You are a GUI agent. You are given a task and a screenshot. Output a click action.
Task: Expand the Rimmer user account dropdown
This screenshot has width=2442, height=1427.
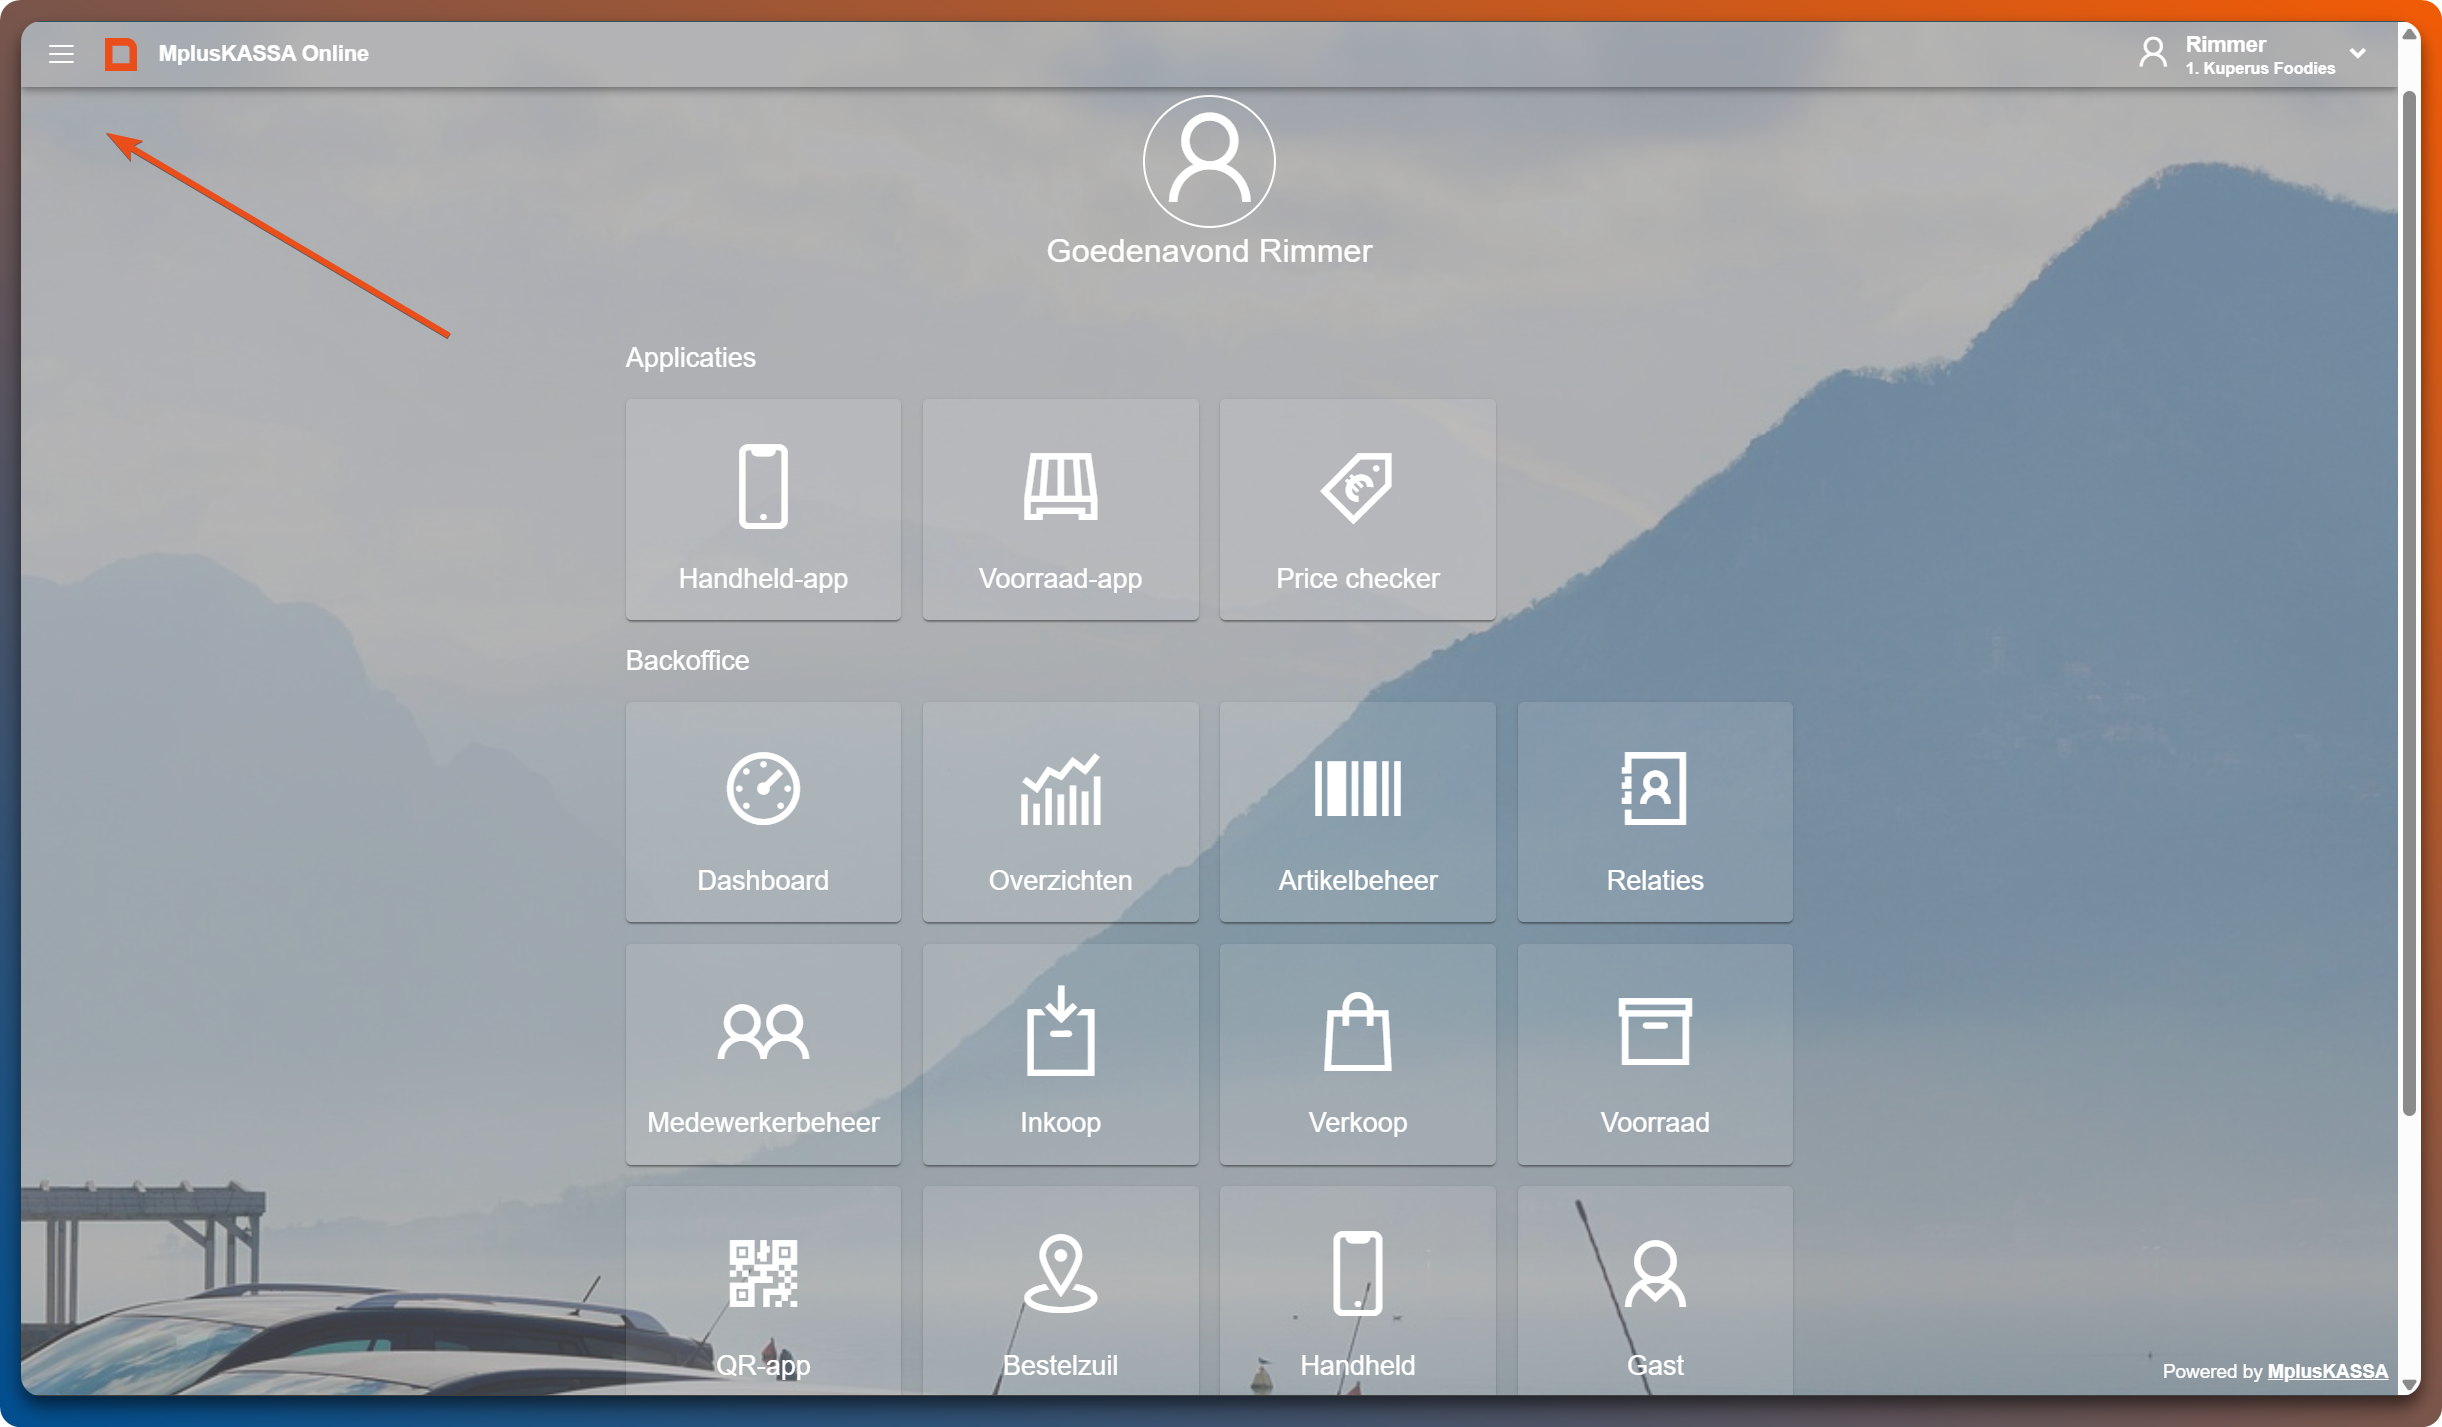(x=2357, y=53)
